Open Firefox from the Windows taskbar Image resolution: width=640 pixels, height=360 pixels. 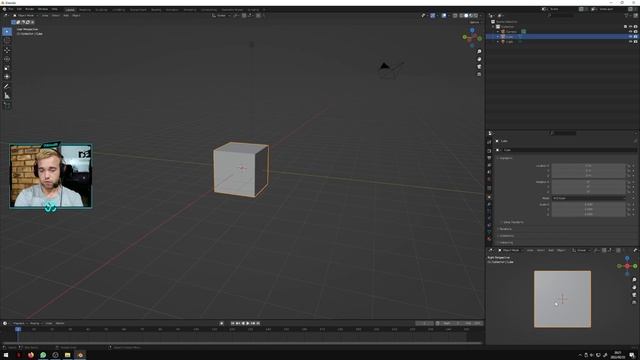31,355
